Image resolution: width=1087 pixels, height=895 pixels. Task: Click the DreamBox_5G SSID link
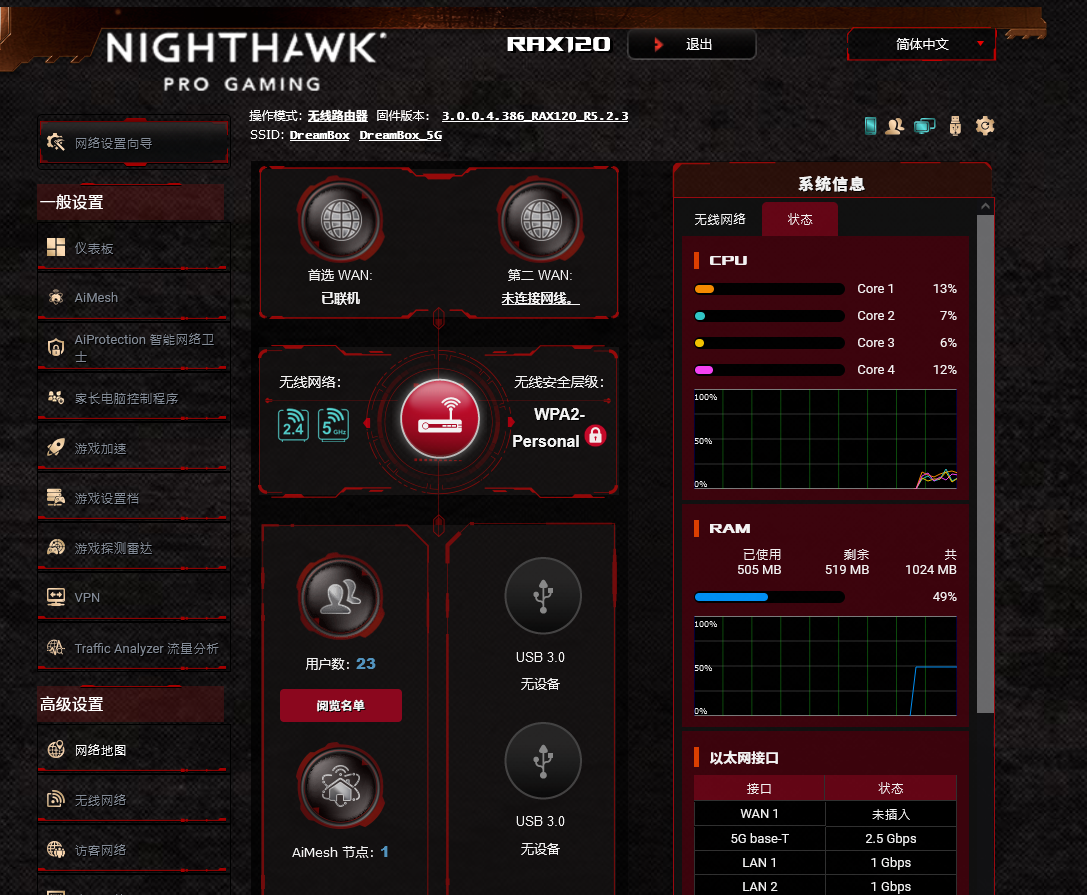pos(400,134)
